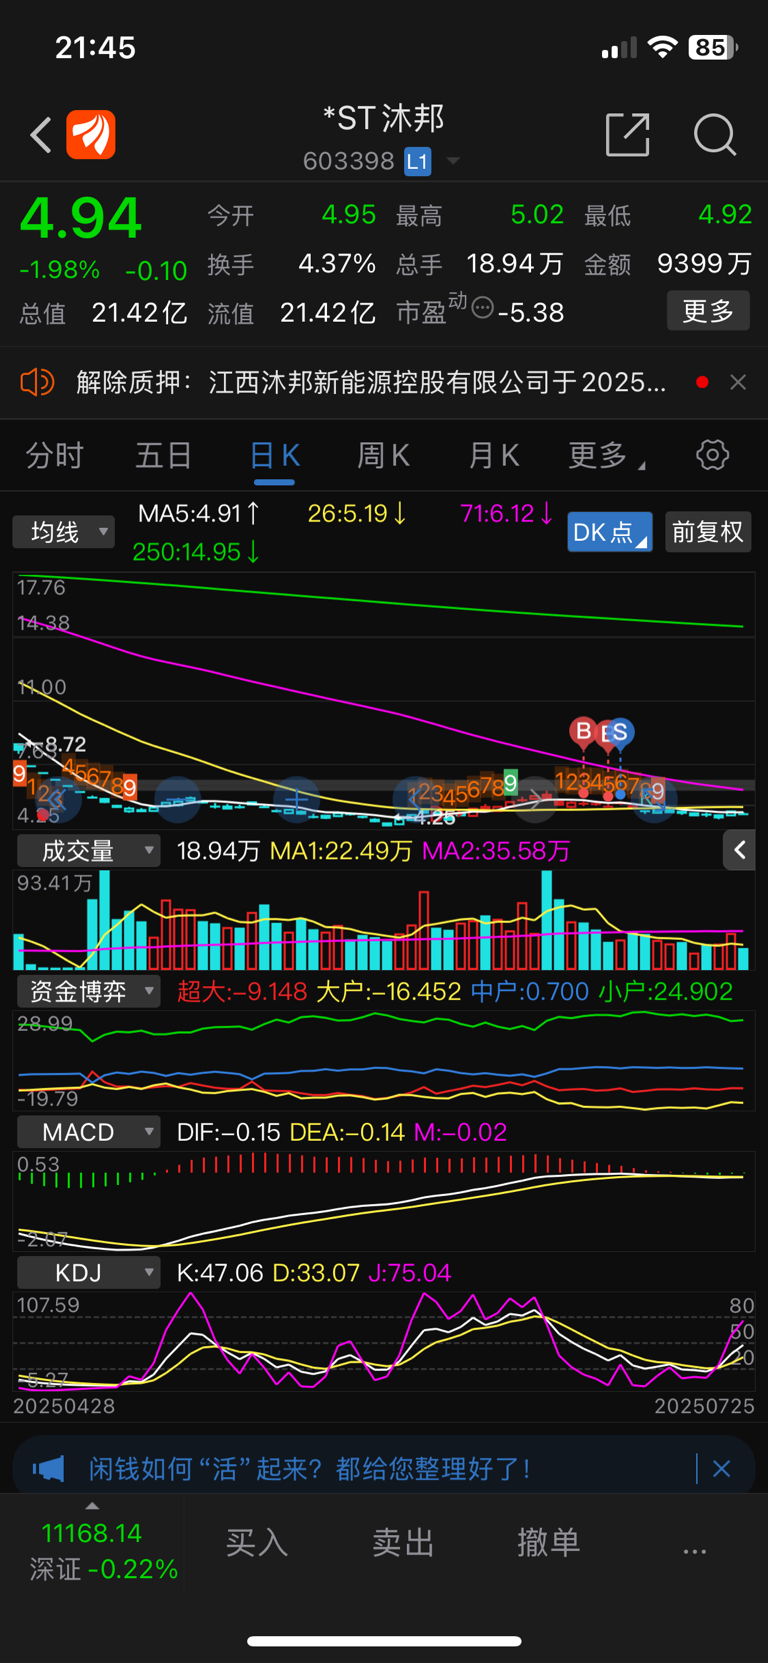Expand the 更多 period menu
The width and height of the screenshot is (768, 1663).
tap(606, 456)
